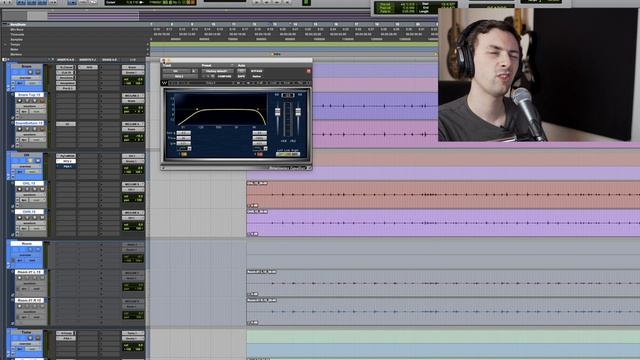This screenshot has width=640, height=360.
Task: Select the low band node on EQ curve
Action: (197, 109)
